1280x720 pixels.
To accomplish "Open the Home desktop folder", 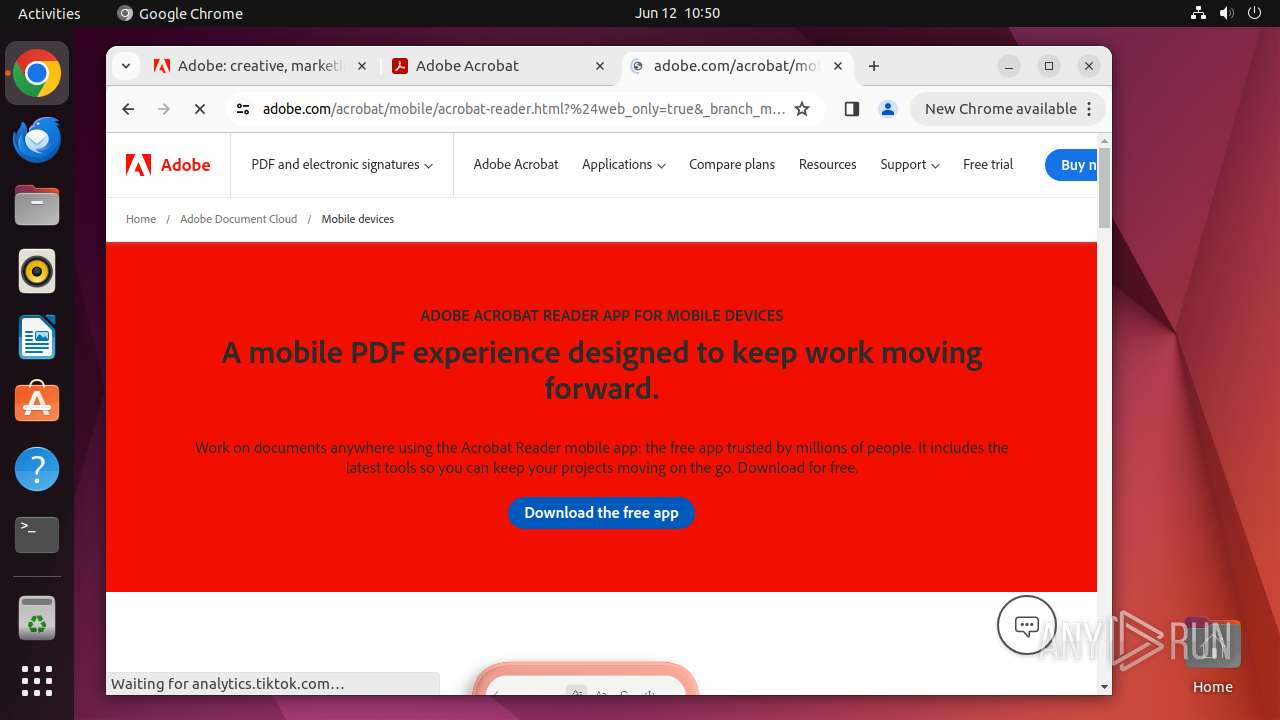I will coord(1212,656).
